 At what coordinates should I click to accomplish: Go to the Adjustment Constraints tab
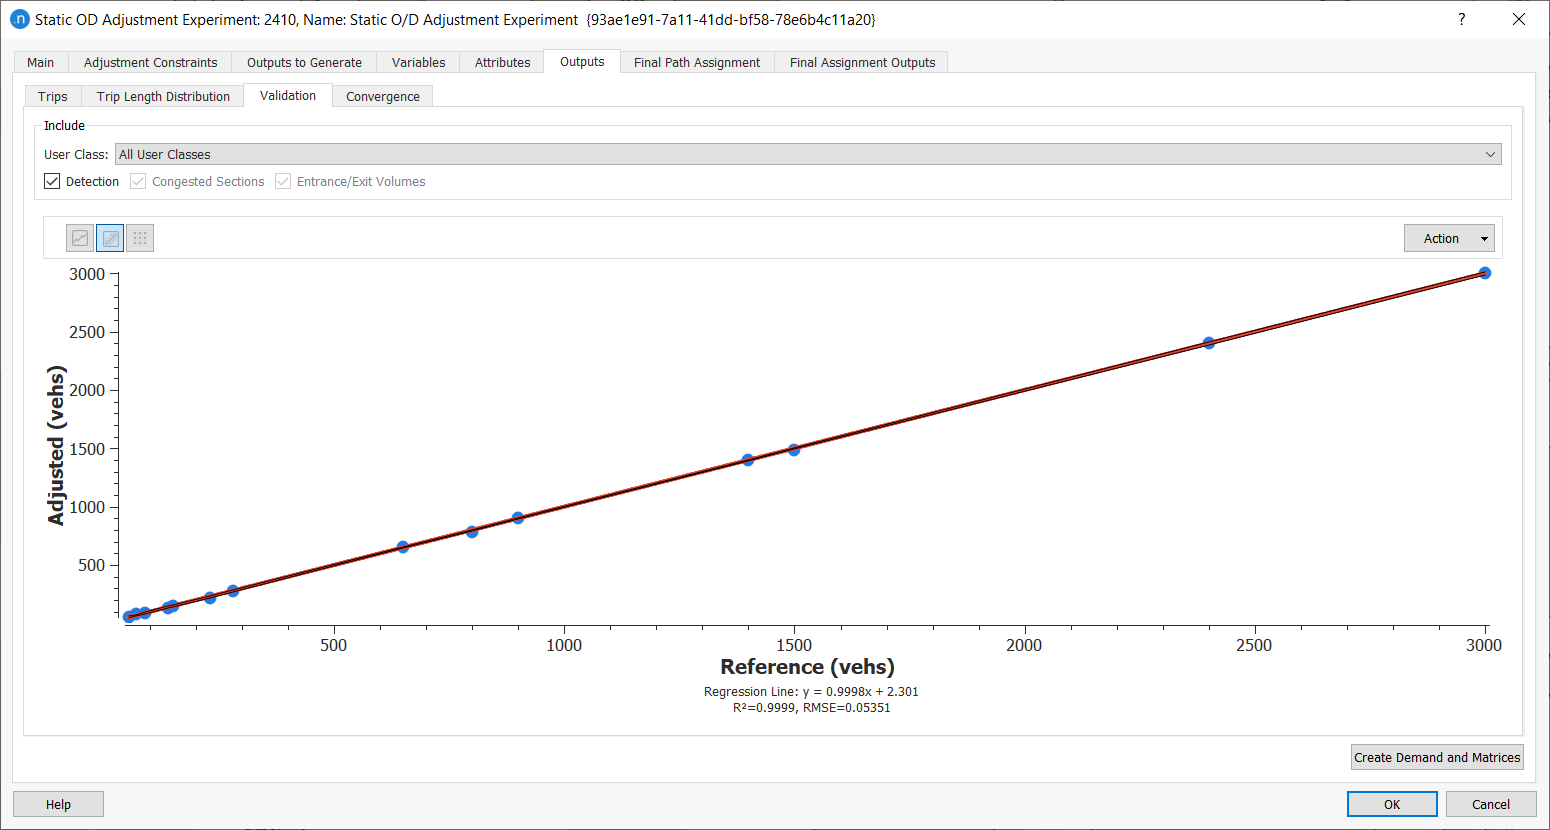(x=150, y=62)
